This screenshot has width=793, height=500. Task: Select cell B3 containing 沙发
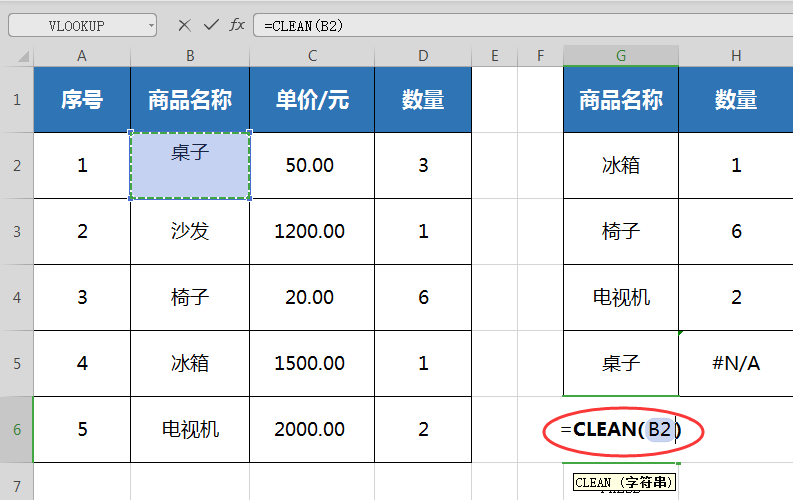[190, 232]
